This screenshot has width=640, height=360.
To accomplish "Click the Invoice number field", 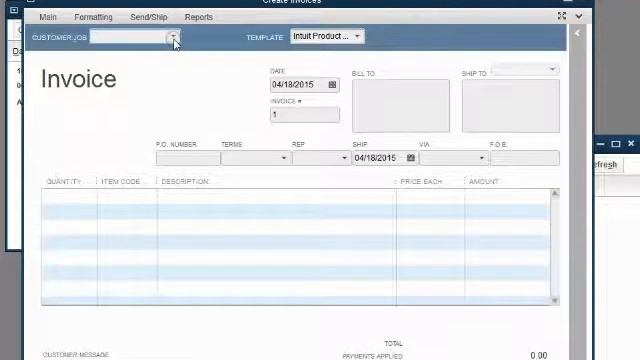I will 304,115.
